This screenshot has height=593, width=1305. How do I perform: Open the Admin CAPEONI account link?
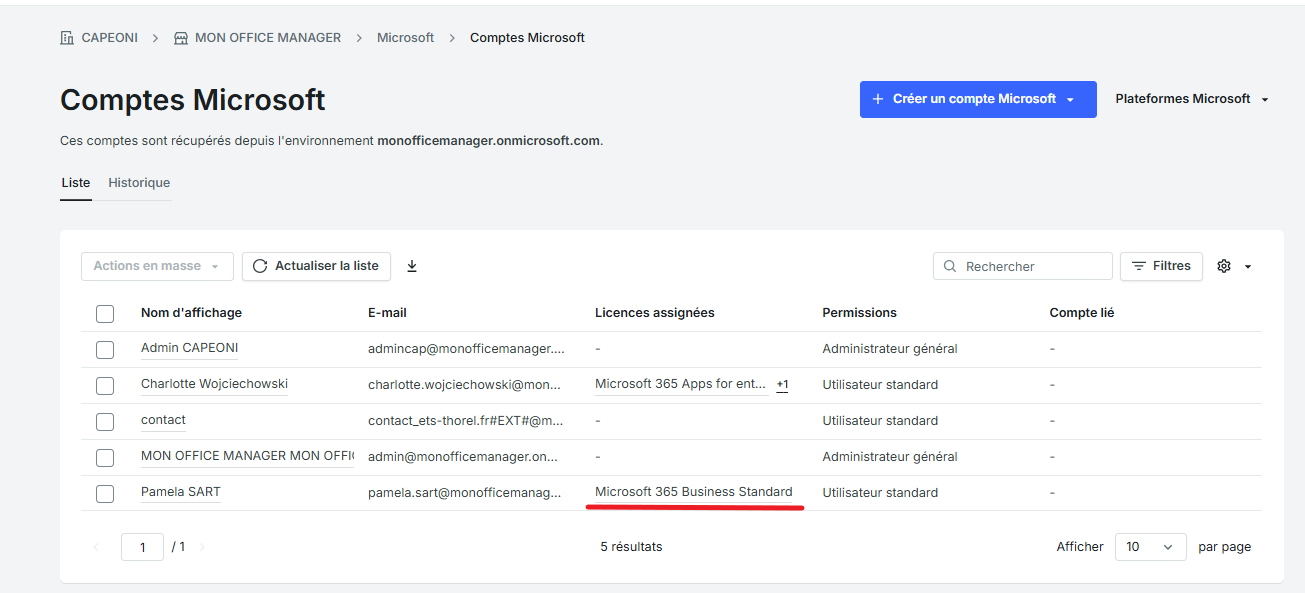189,348
